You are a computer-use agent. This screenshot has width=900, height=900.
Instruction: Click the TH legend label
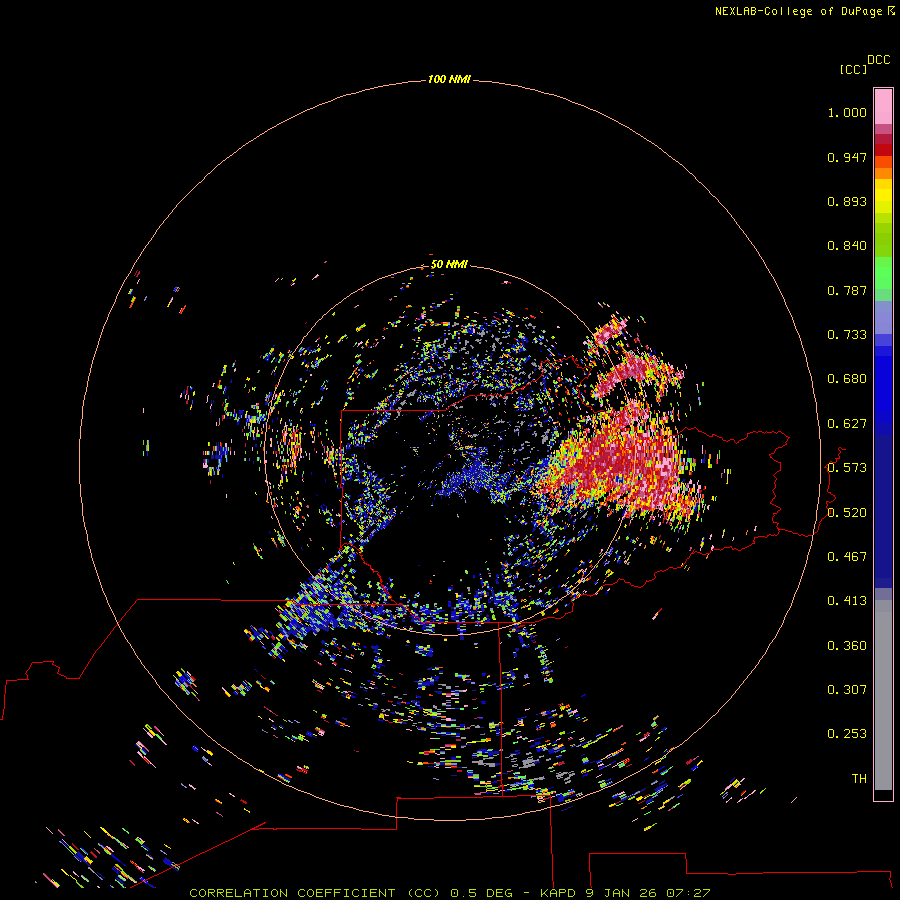859,779
